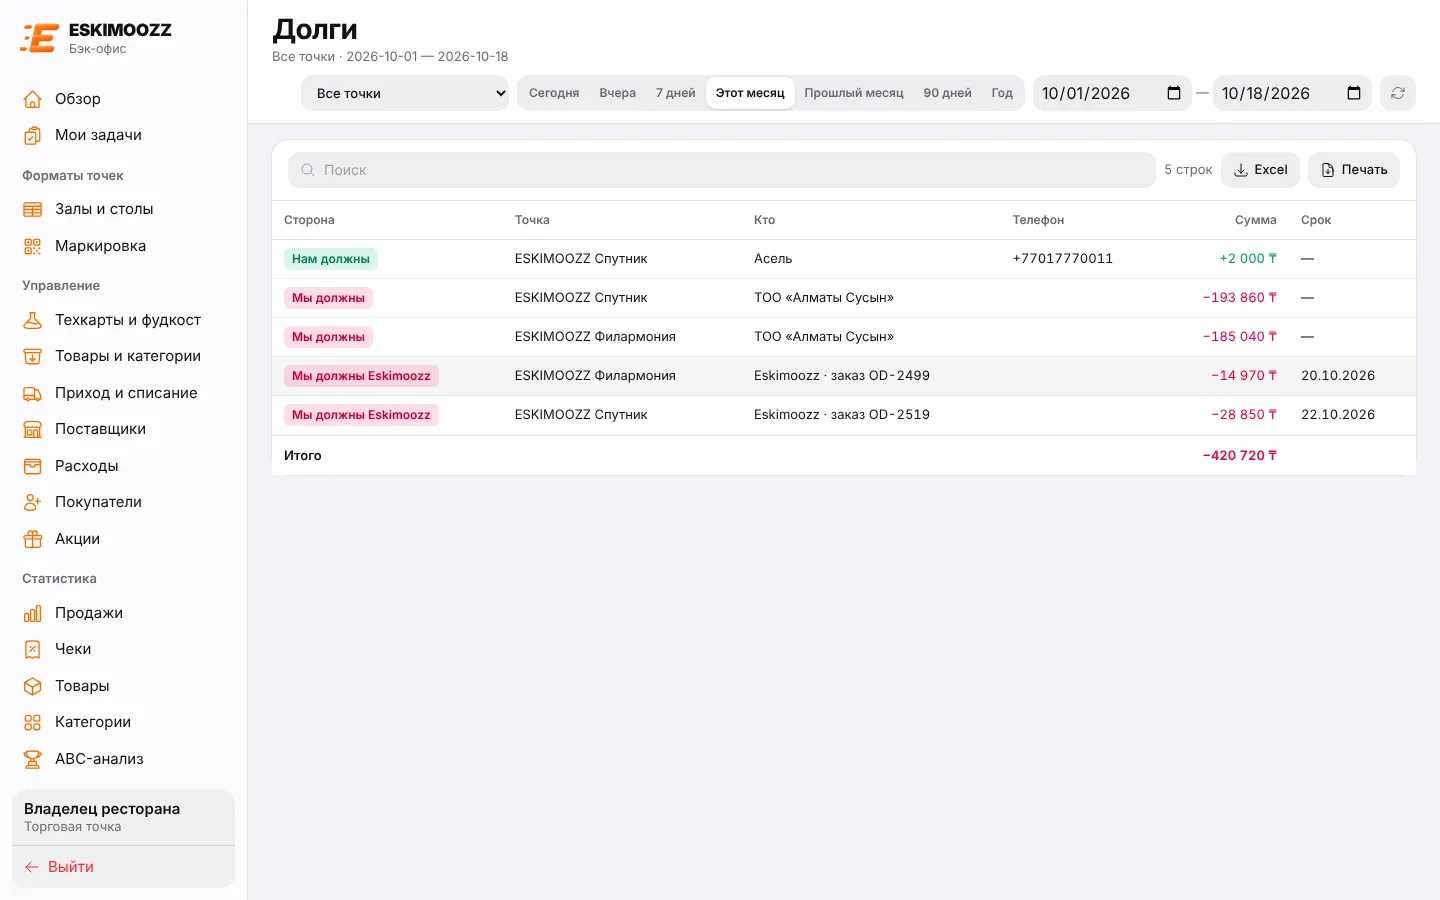Open Поставщики store icon
1440x900 pixels.
pos(33,429)
